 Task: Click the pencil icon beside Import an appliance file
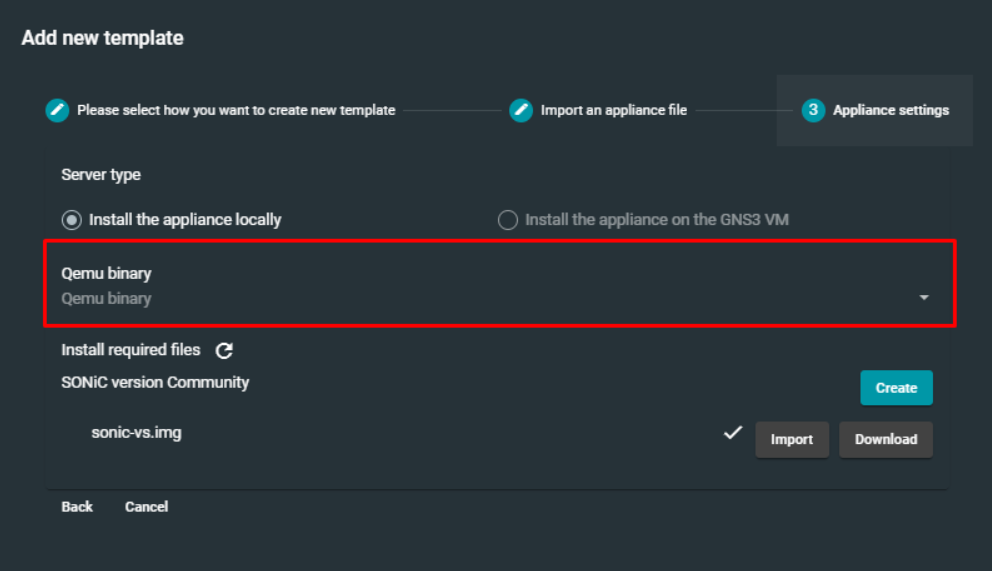pos(521,110)
